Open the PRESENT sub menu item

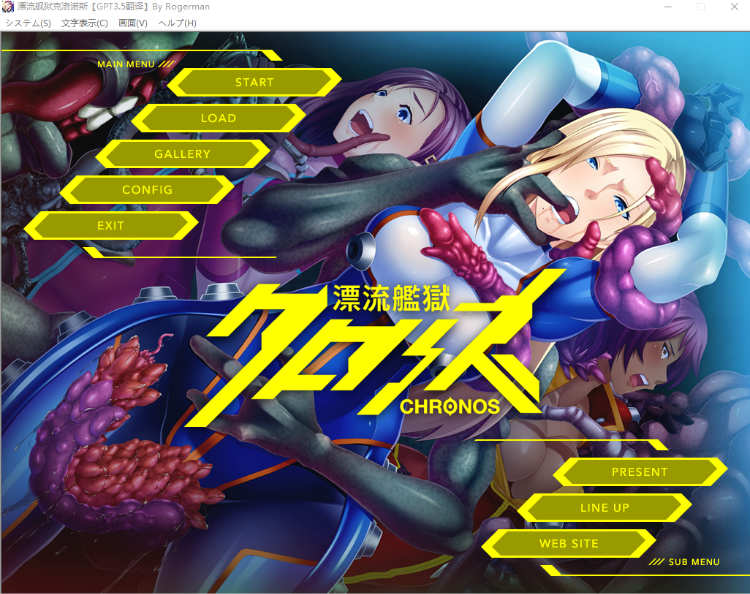point(640,472)
